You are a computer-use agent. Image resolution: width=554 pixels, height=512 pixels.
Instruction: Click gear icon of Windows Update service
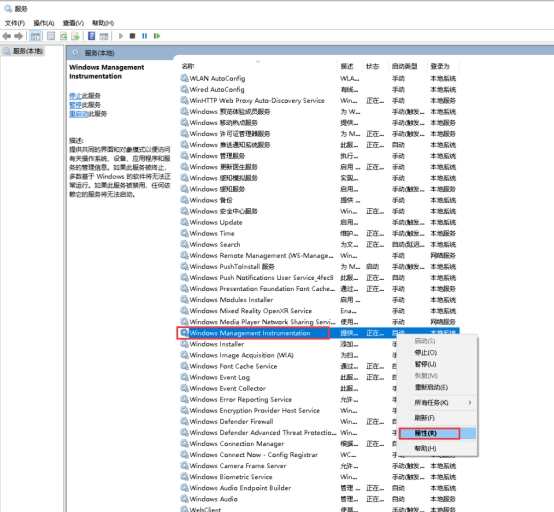(x=184, y=222)
